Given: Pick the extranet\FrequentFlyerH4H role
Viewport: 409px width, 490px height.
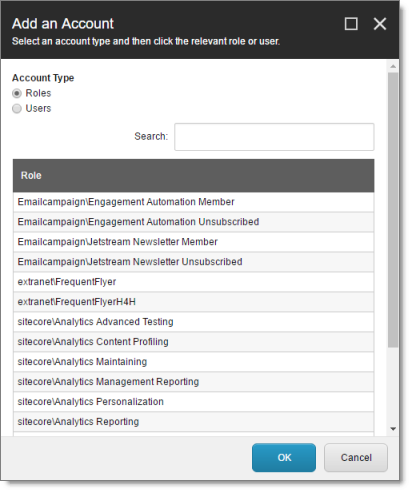Looking at the screenshot, I should tap(193, 302).
